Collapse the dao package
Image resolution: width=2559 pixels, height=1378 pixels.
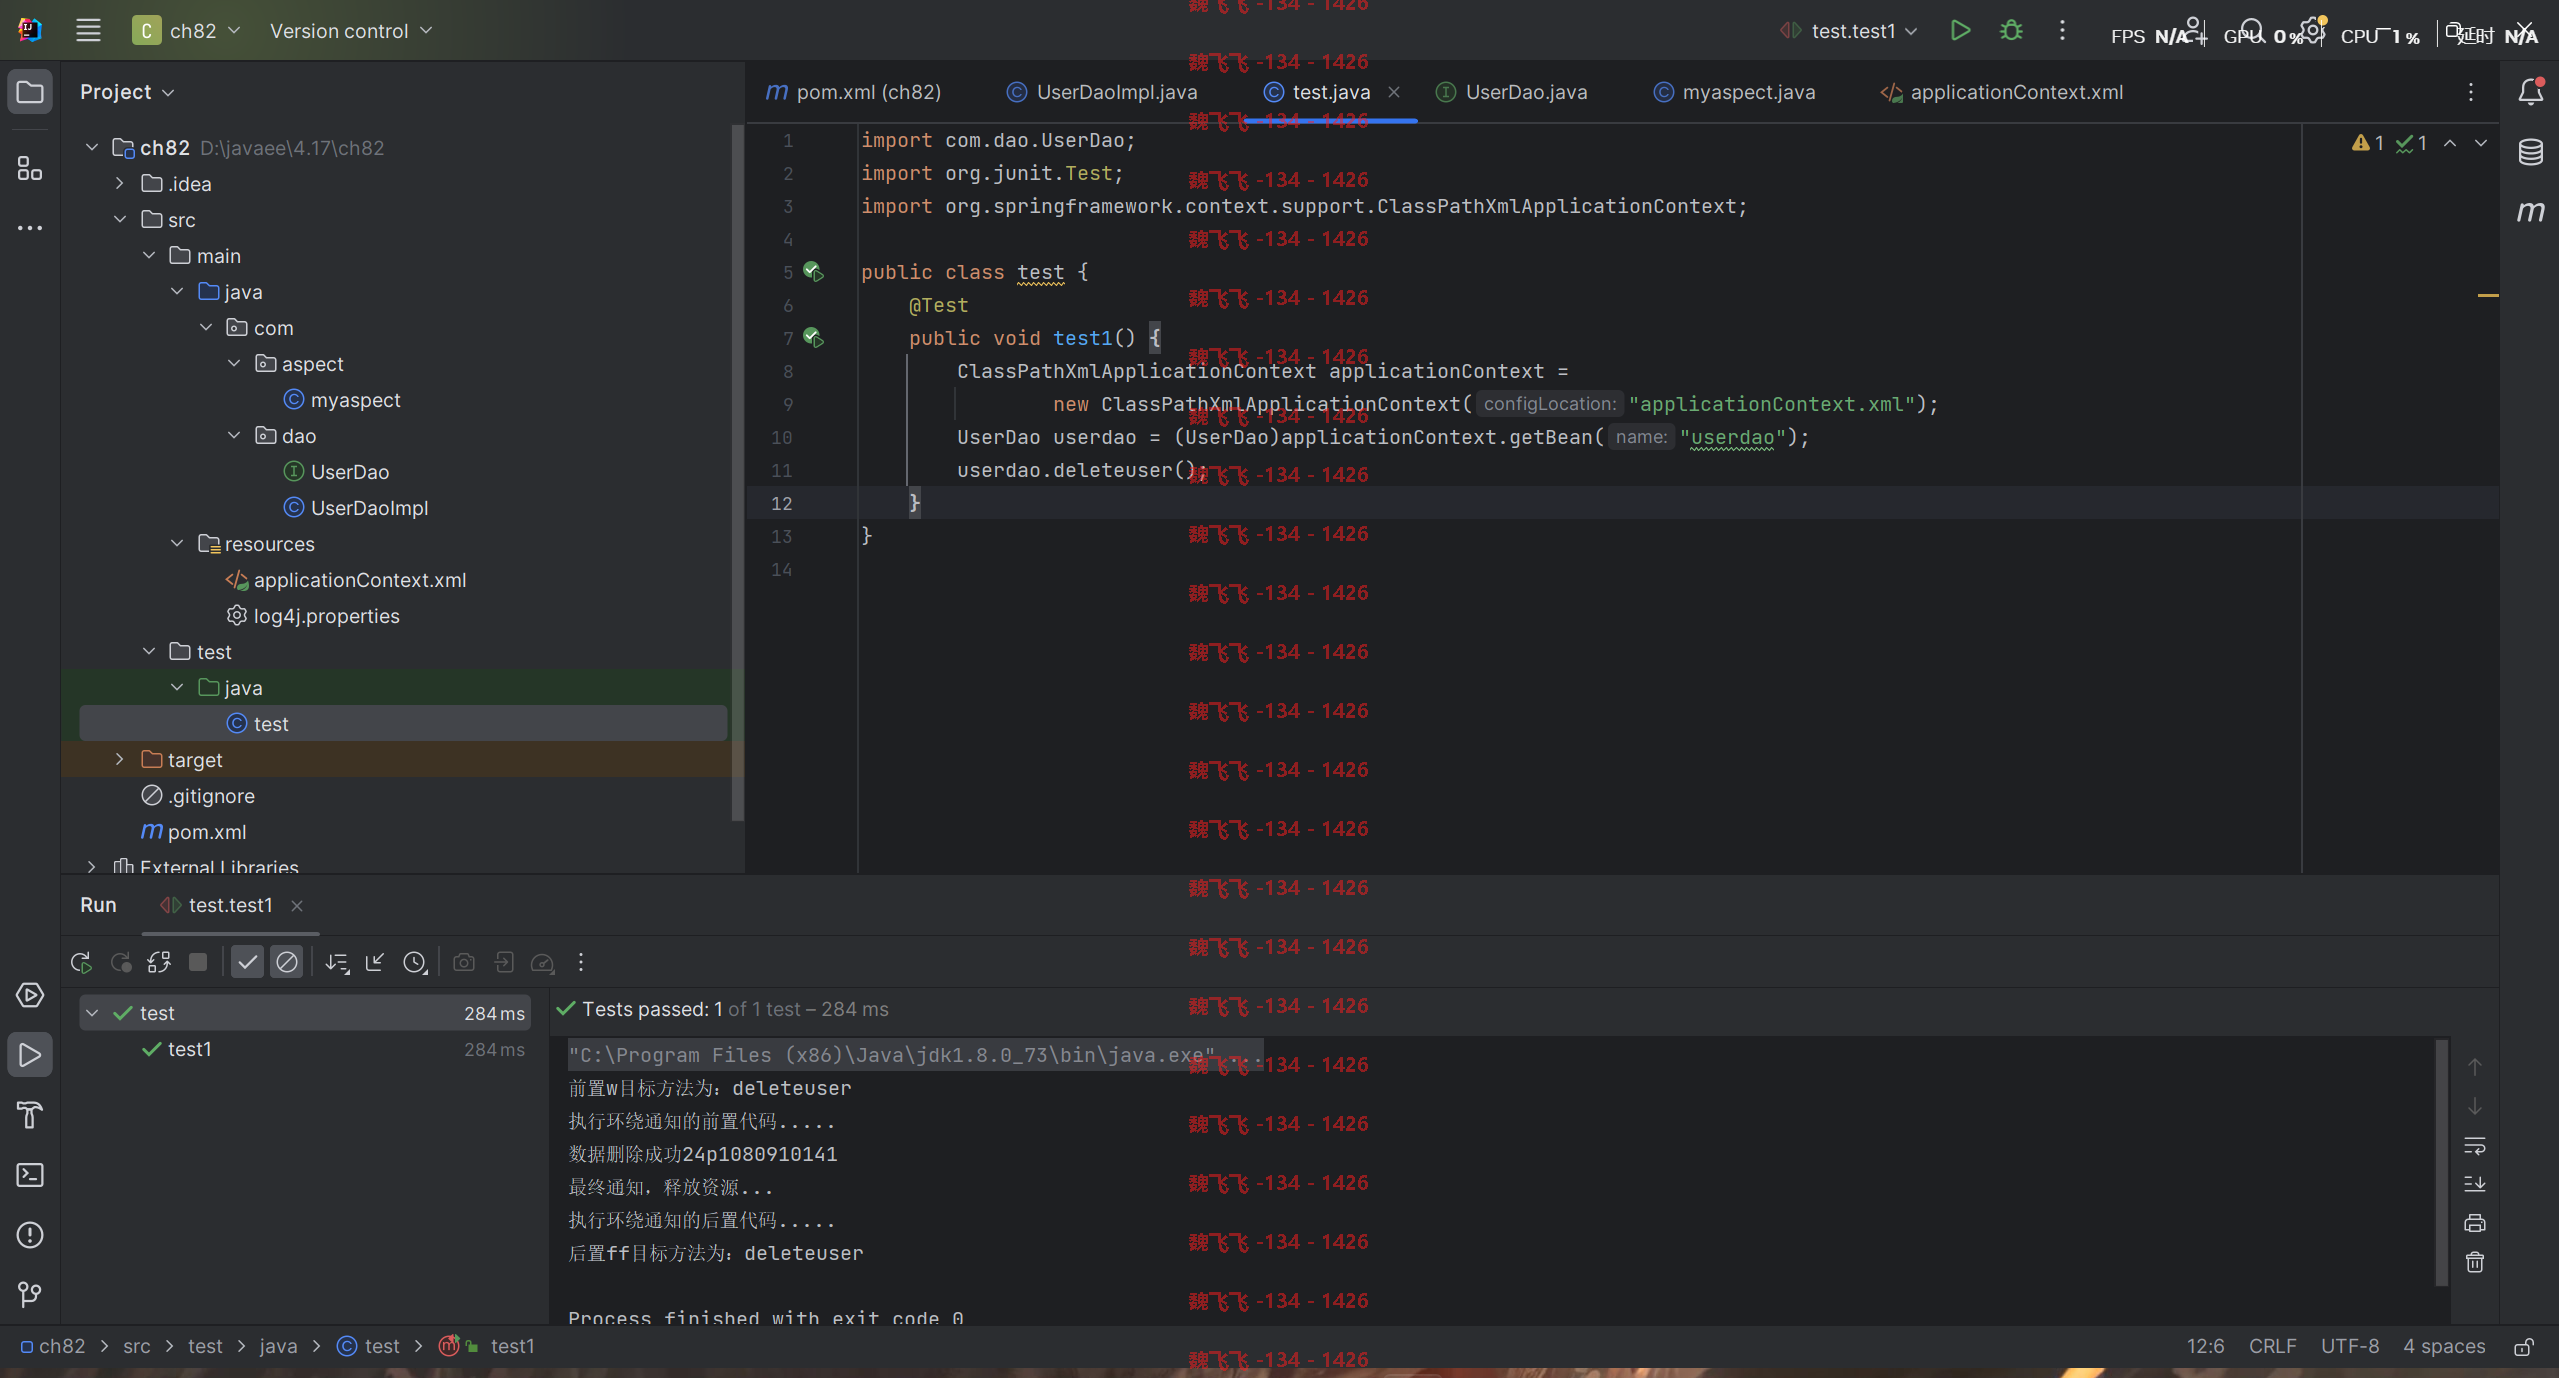(x=234, y=435)
